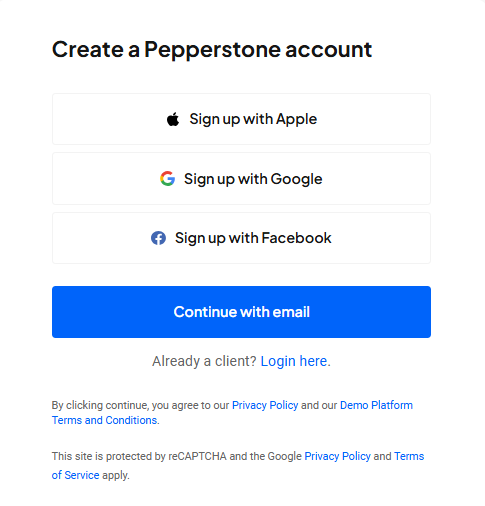Click the reCAPTCHA protection notice text

point(177,456)
